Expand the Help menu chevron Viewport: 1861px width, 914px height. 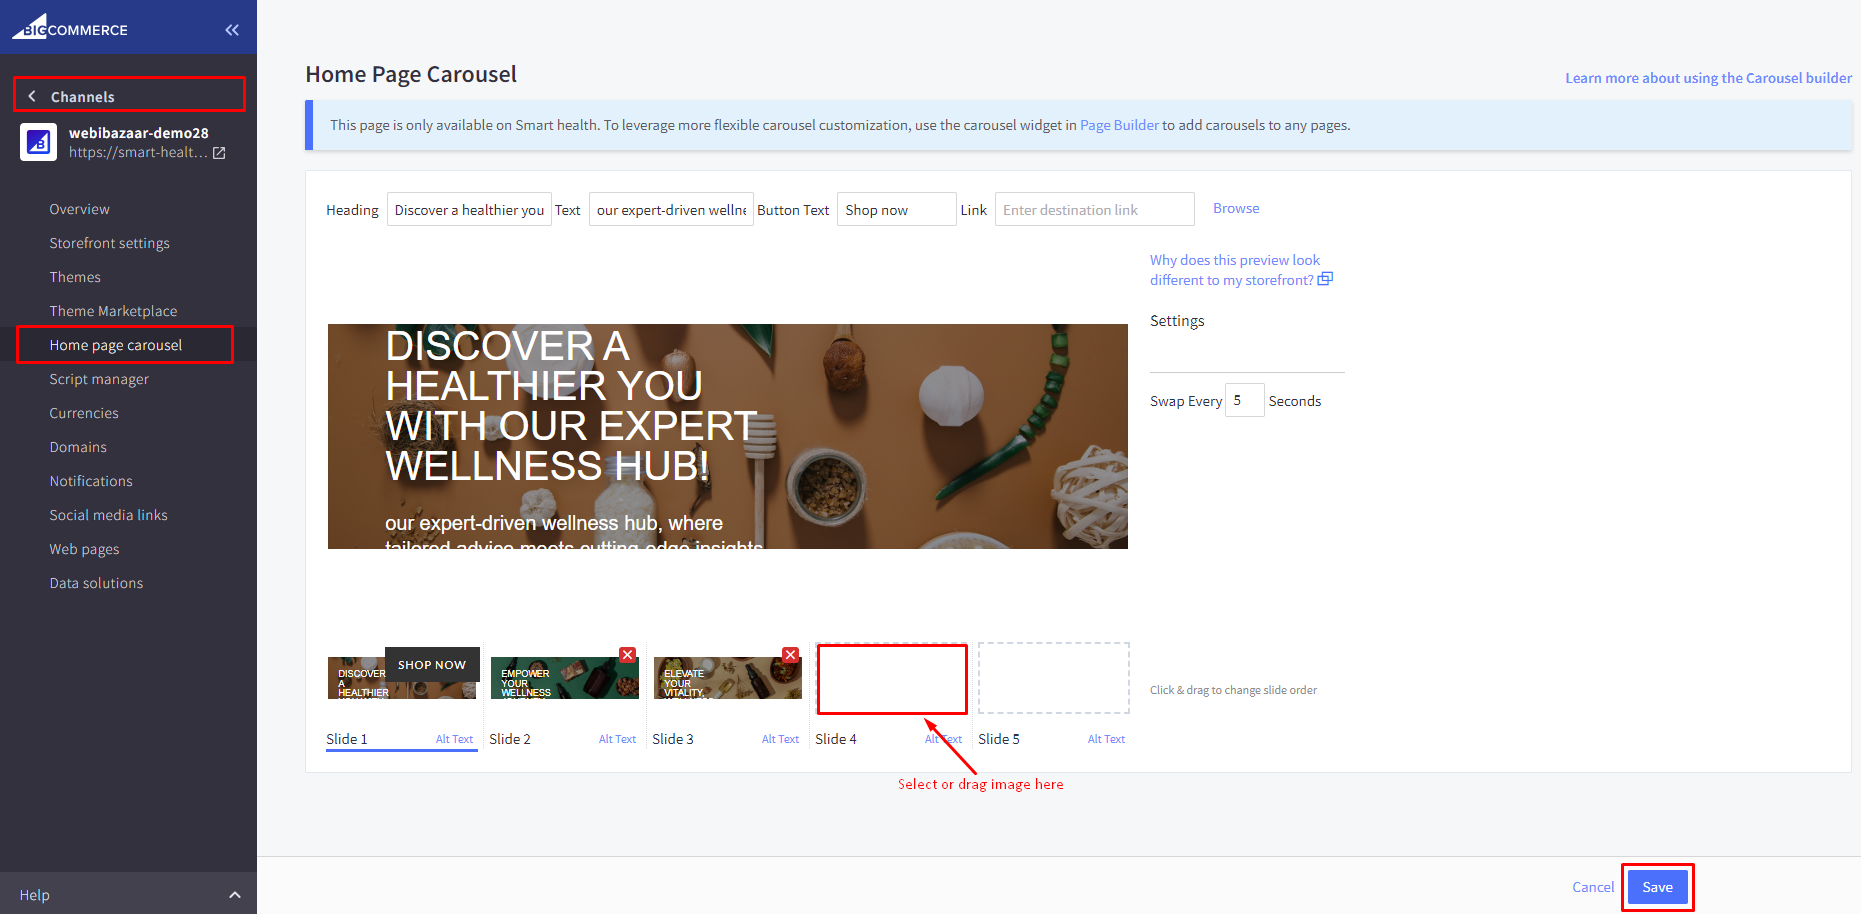click(235, 895)
